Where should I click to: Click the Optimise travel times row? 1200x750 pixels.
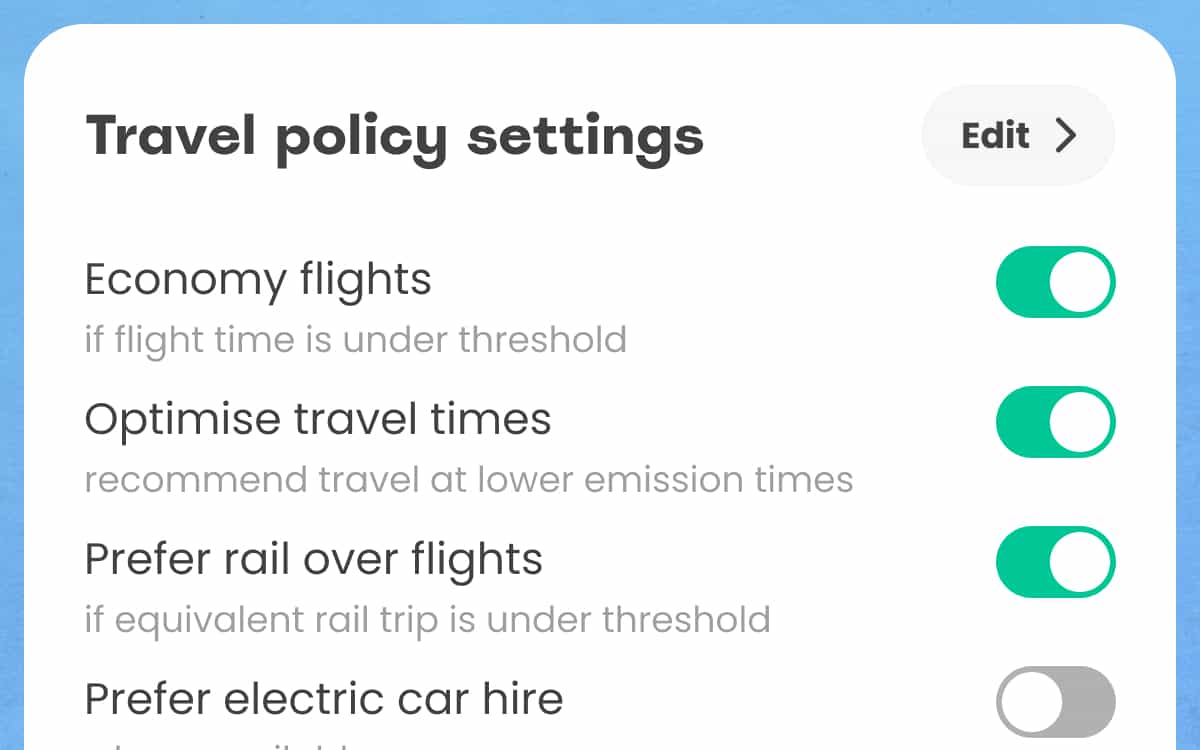(x=318, y=420)
